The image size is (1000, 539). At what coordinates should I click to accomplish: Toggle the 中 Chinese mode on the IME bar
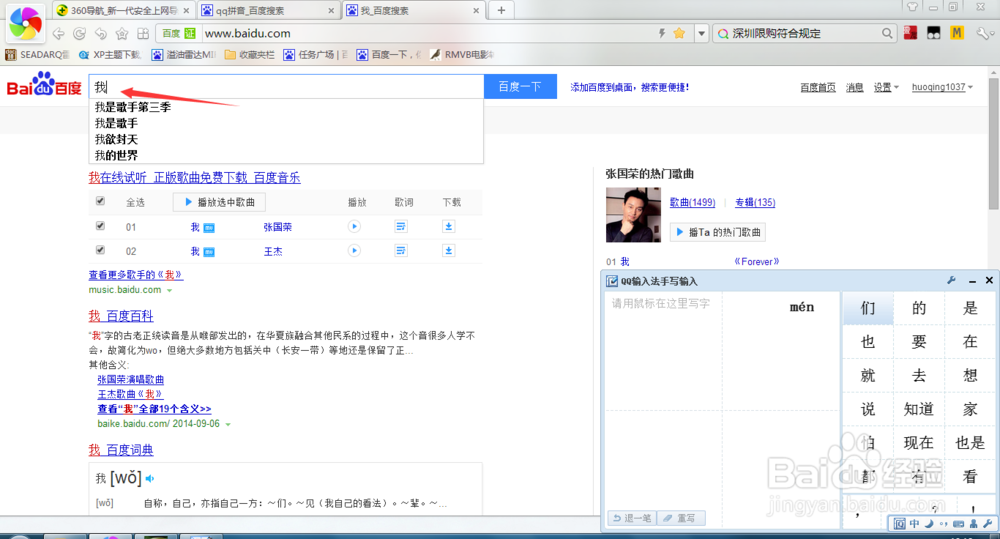tap(914, 524)
